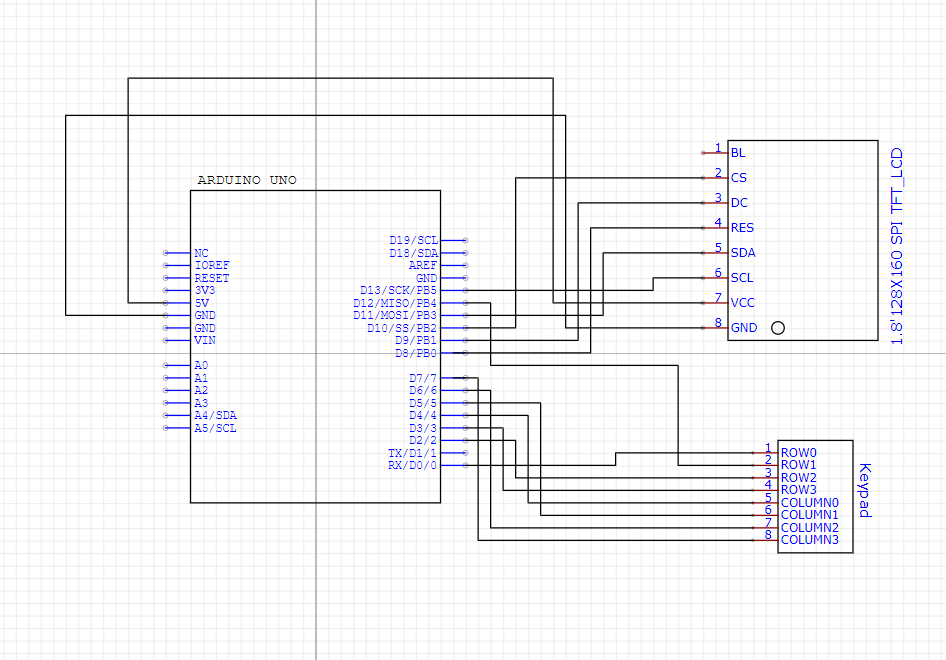Click the D2/2 pin label
This screenshot has width=946, height=660.
click(423, 440)
